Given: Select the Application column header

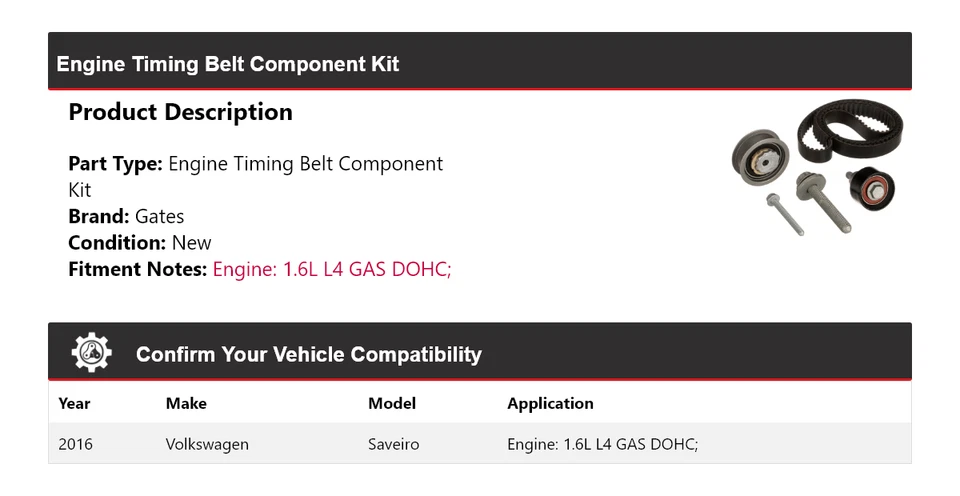Looking at the screenshot, I should point(550,403).
